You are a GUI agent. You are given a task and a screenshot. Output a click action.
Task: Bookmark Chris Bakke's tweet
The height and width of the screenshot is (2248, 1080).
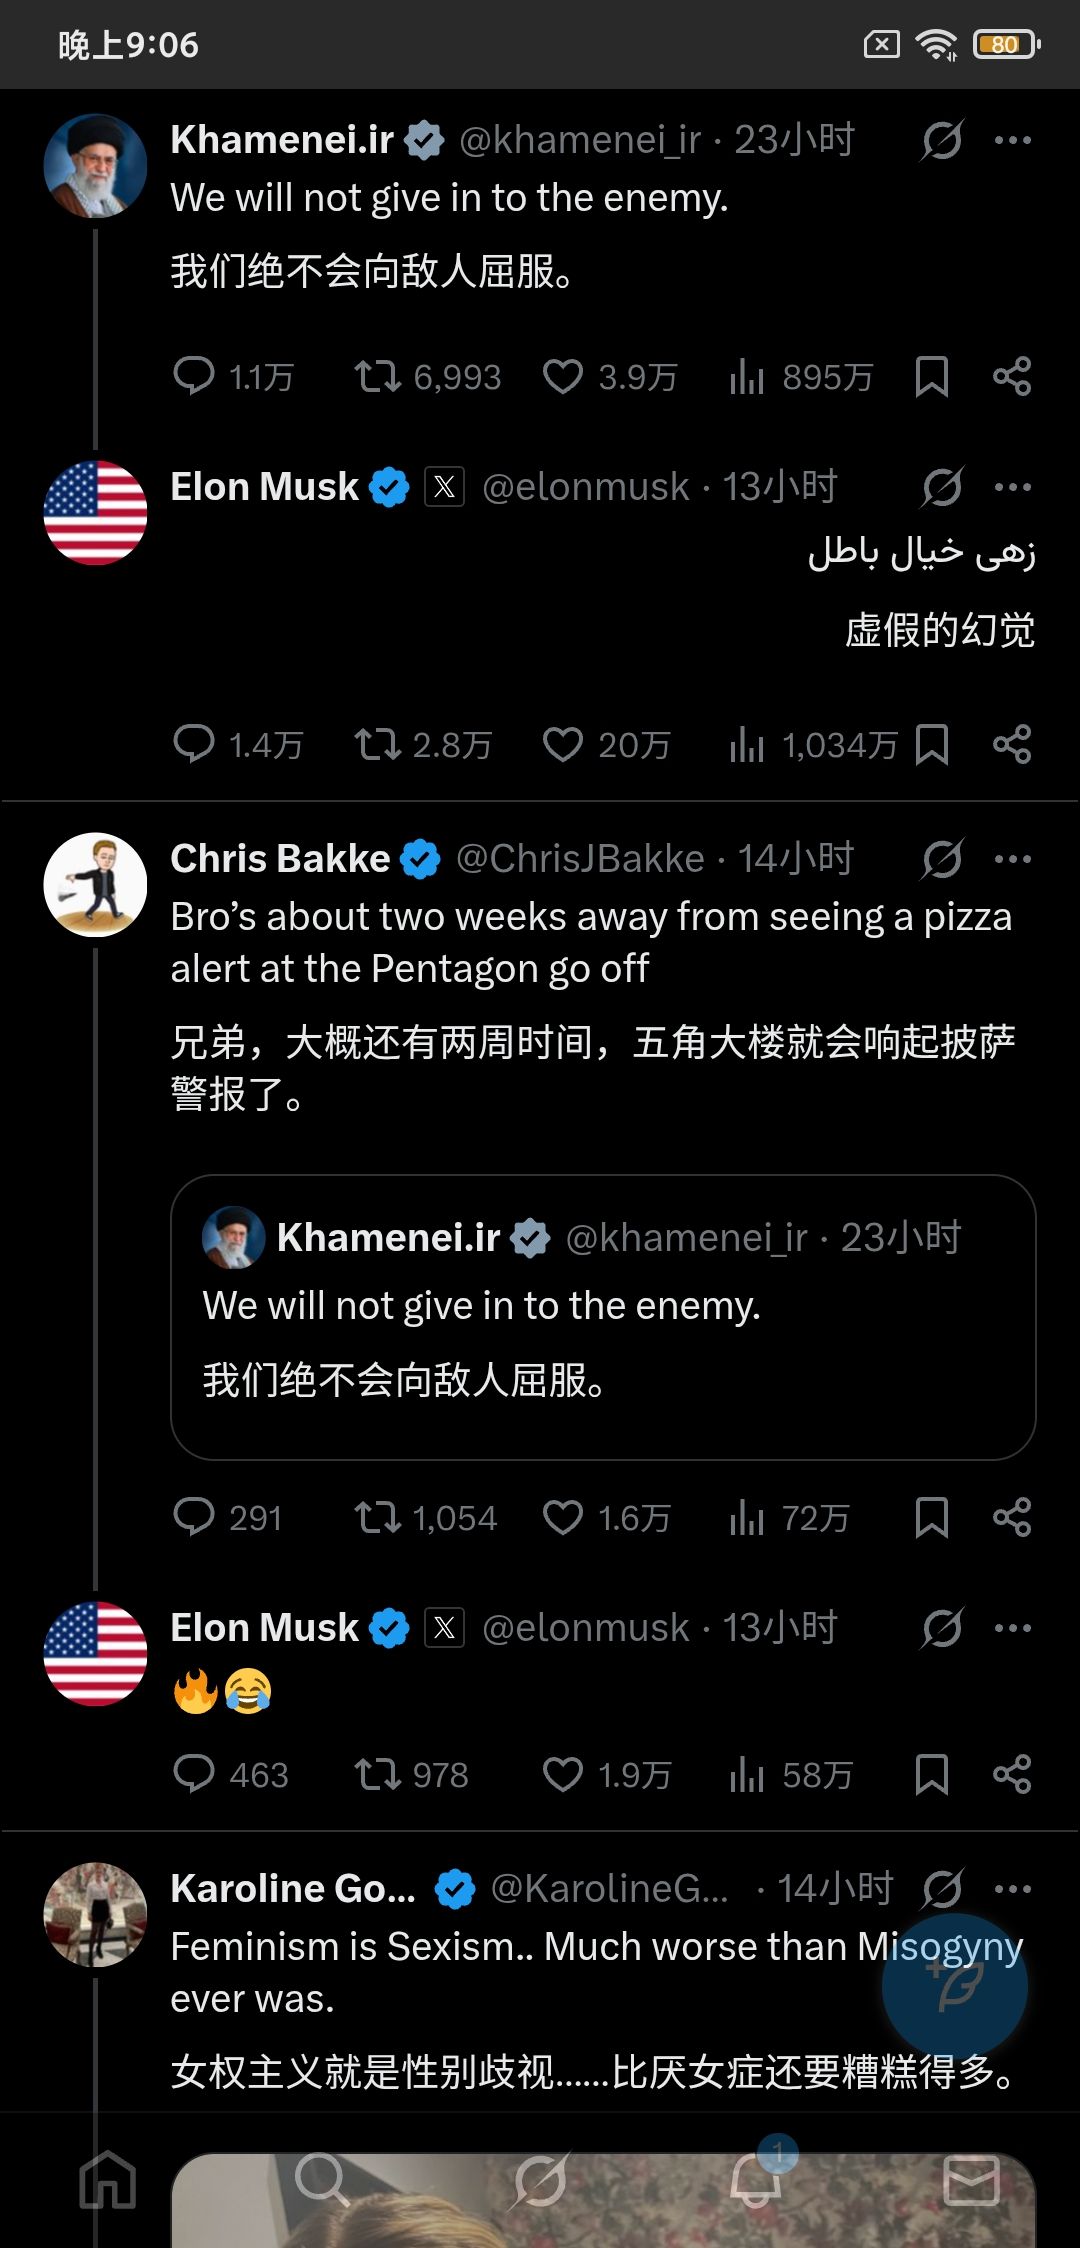pyautogui.click(x=931, y=1518)
